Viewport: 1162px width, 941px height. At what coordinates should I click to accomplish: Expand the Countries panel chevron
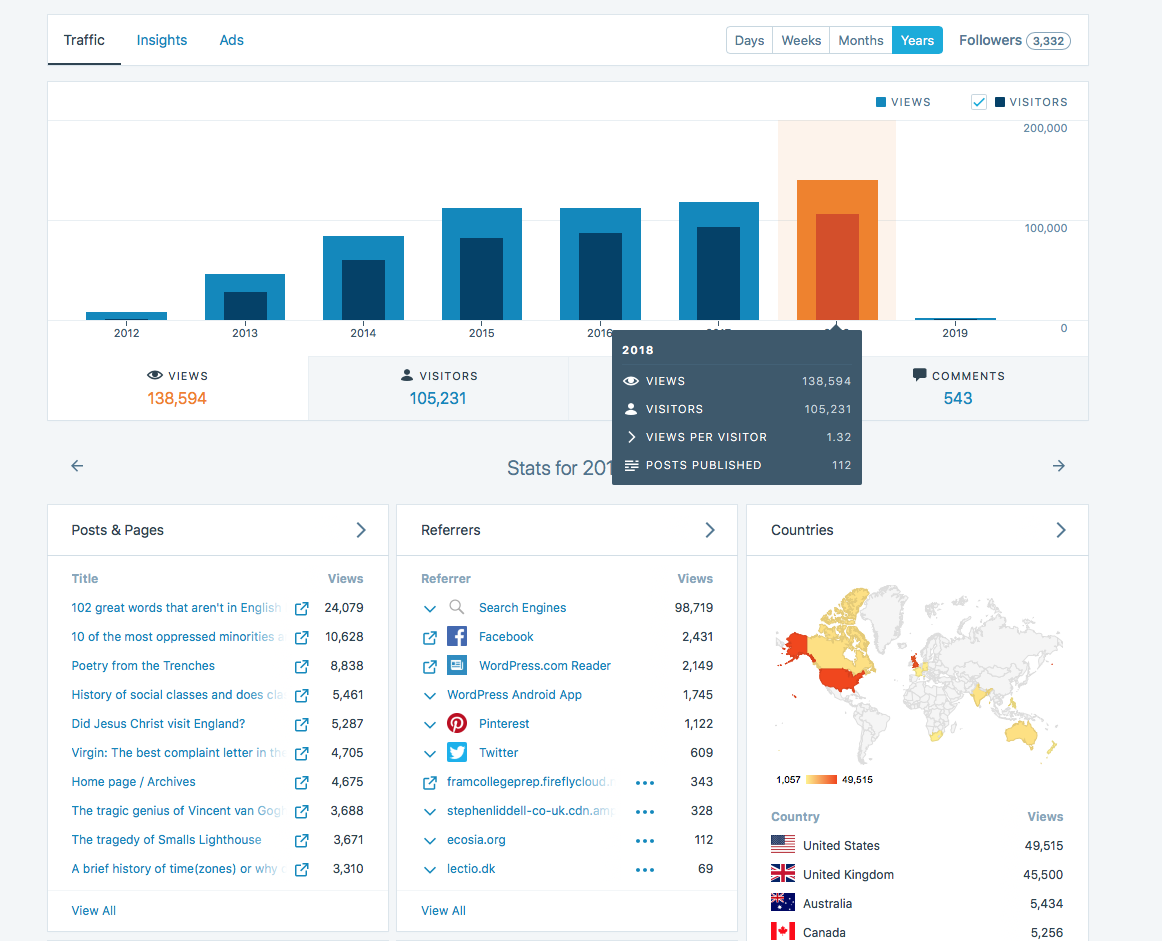tap(1061, 530)
